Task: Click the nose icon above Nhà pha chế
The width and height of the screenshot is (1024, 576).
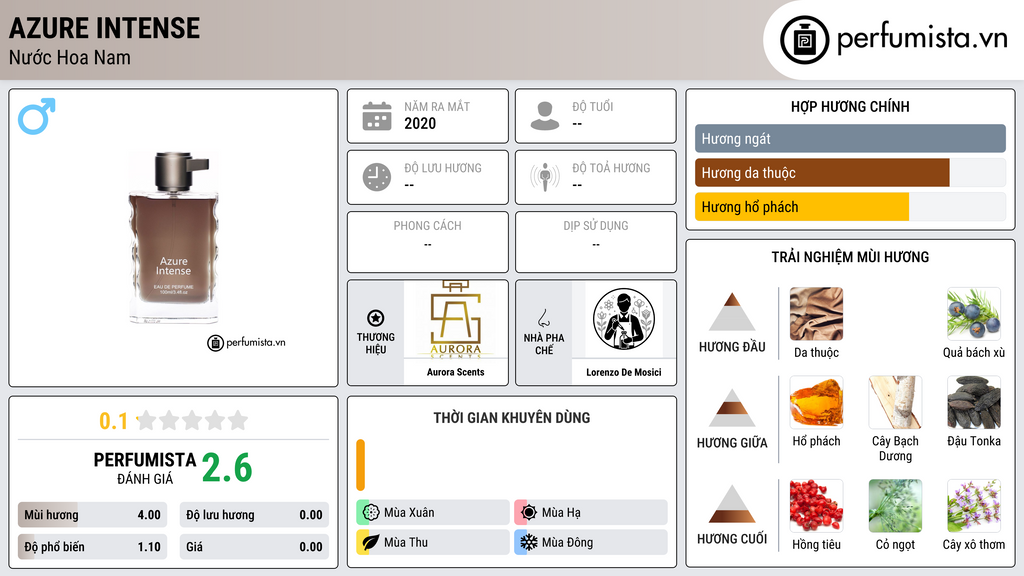Action: [x=543, y=318]
